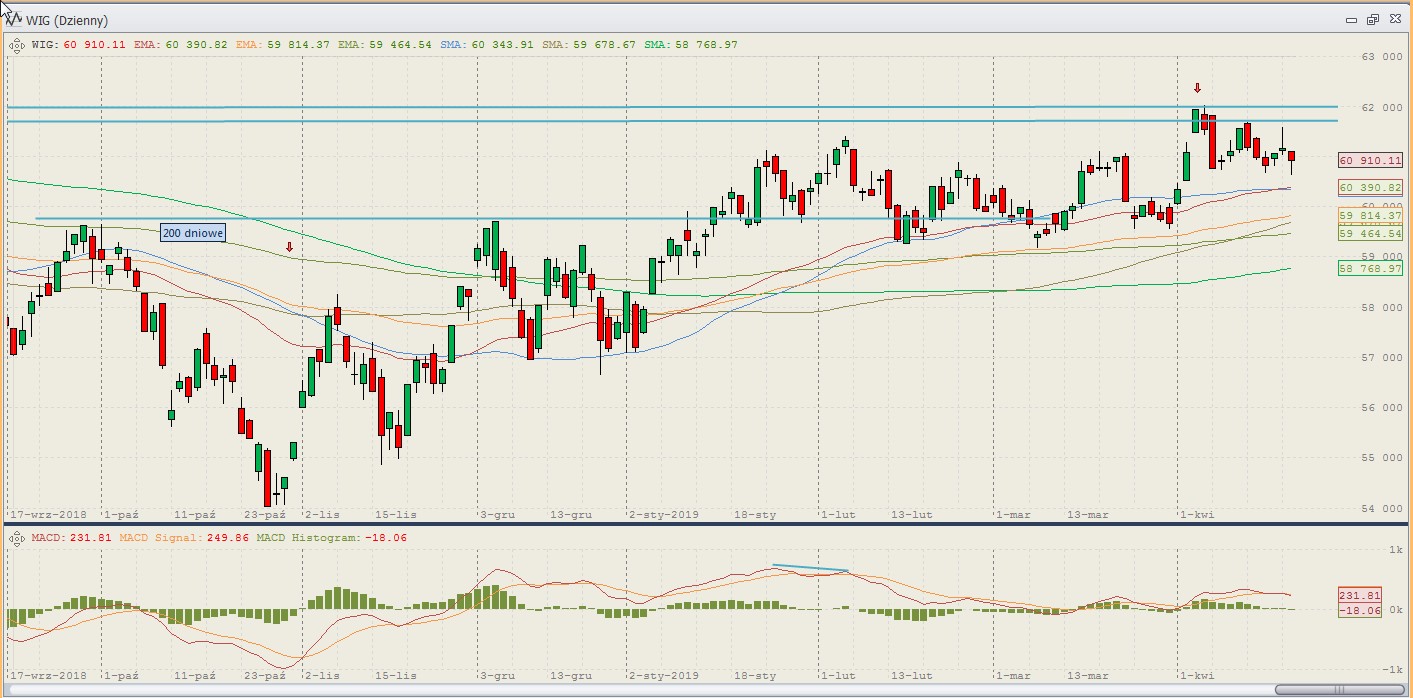Click the pan arrows icon in price chart header
This screenshot has width=1413, height=698.
[17, 44]
